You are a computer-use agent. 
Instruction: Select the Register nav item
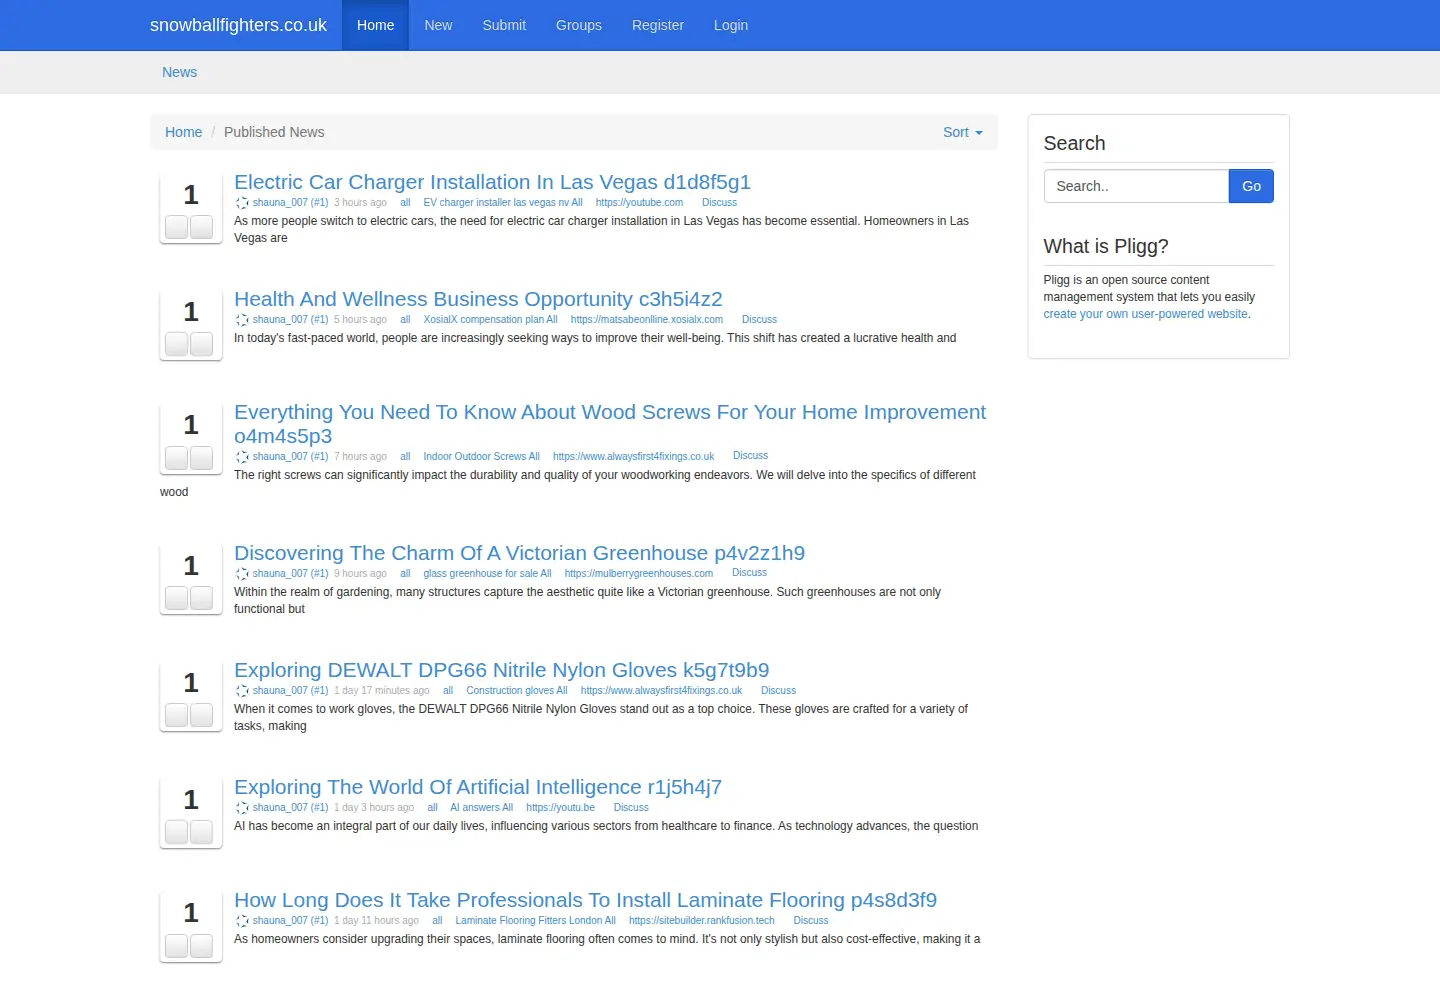coord(658,25)
